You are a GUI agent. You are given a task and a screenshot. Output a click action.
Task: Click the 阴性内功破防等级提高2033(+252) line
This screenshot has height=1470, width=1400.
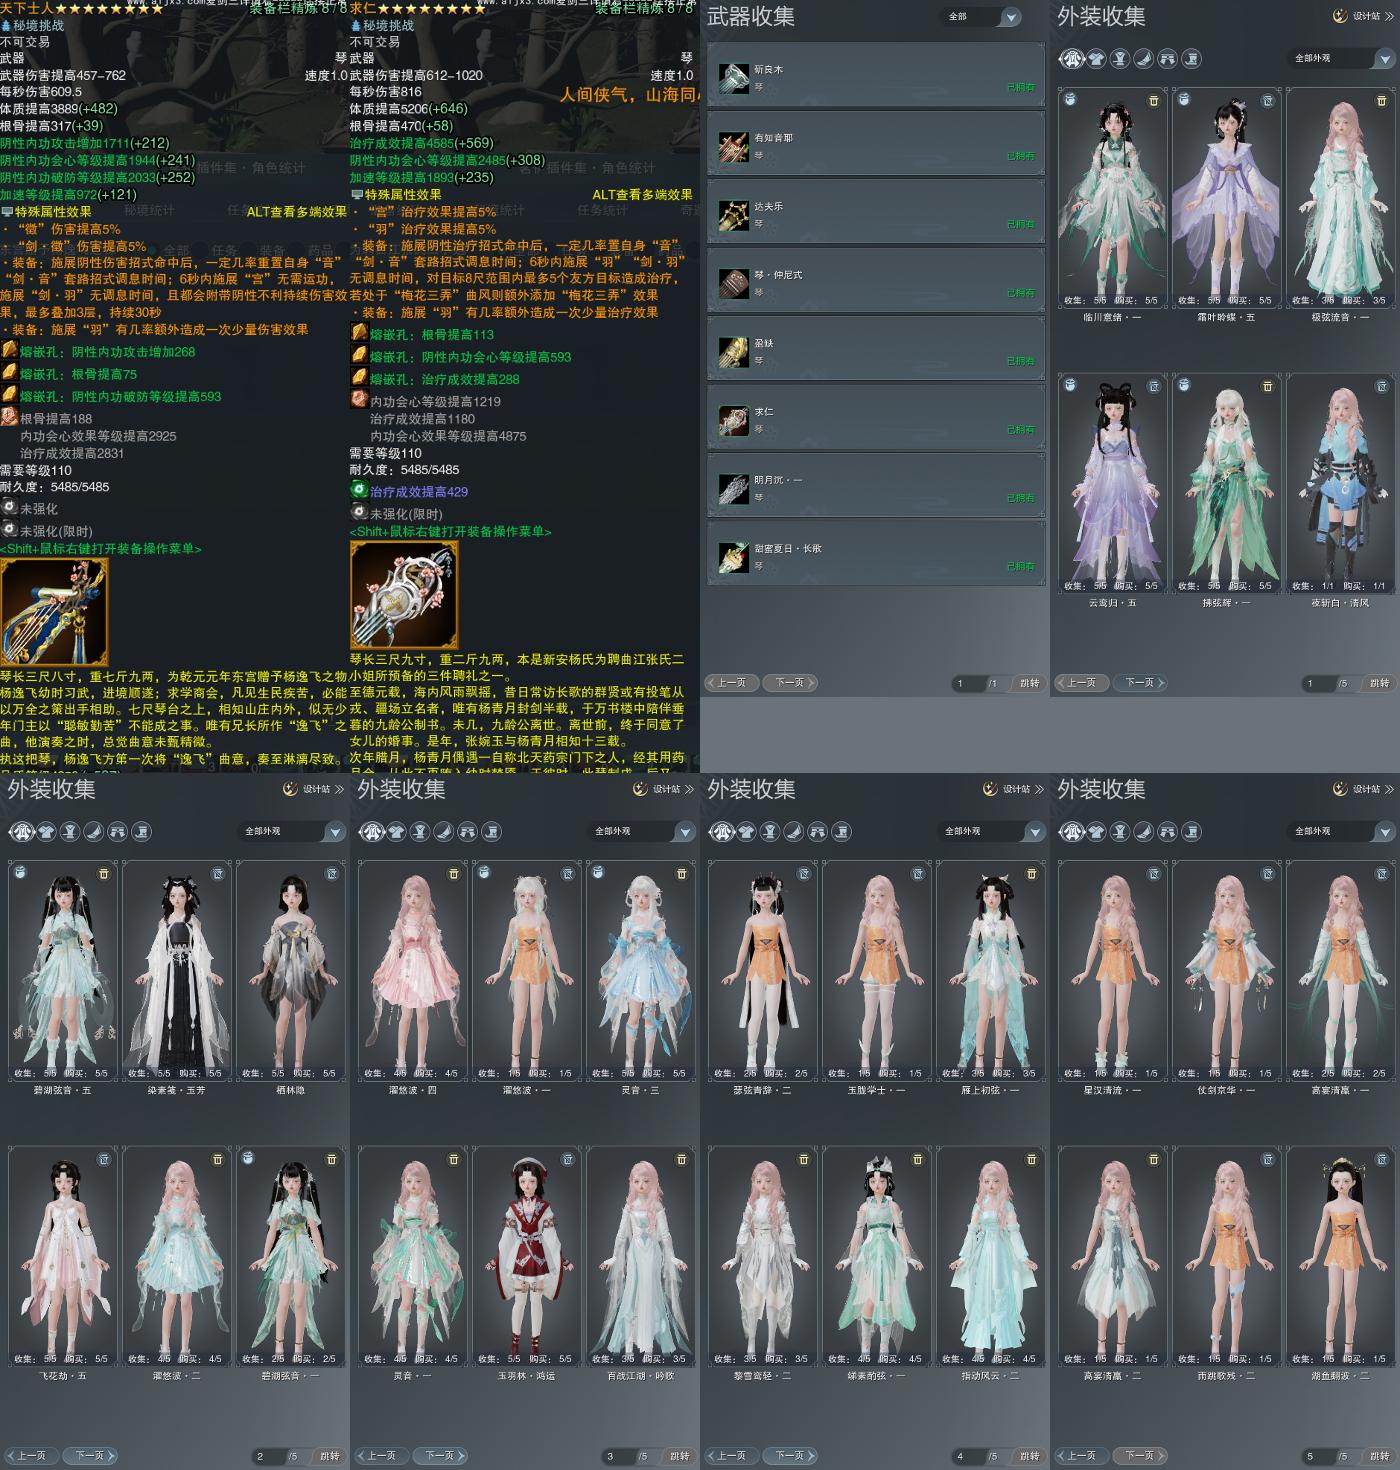tap(97, 177)
